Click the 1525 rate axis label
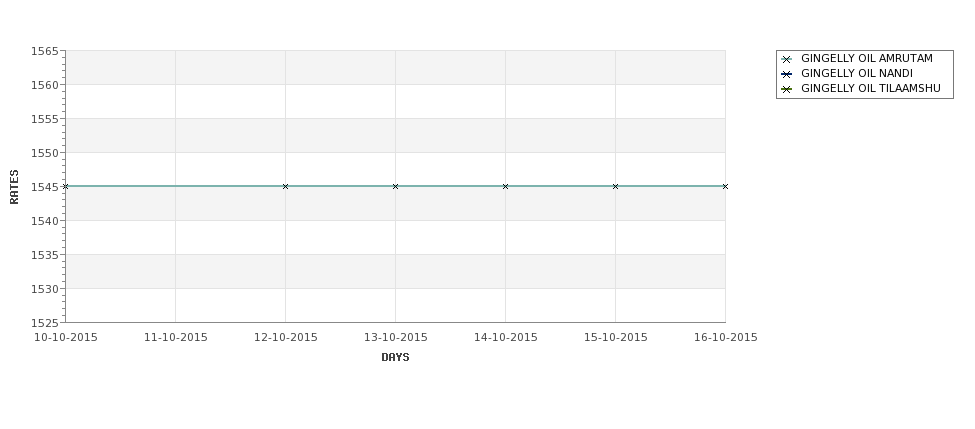 click(45, 323)
